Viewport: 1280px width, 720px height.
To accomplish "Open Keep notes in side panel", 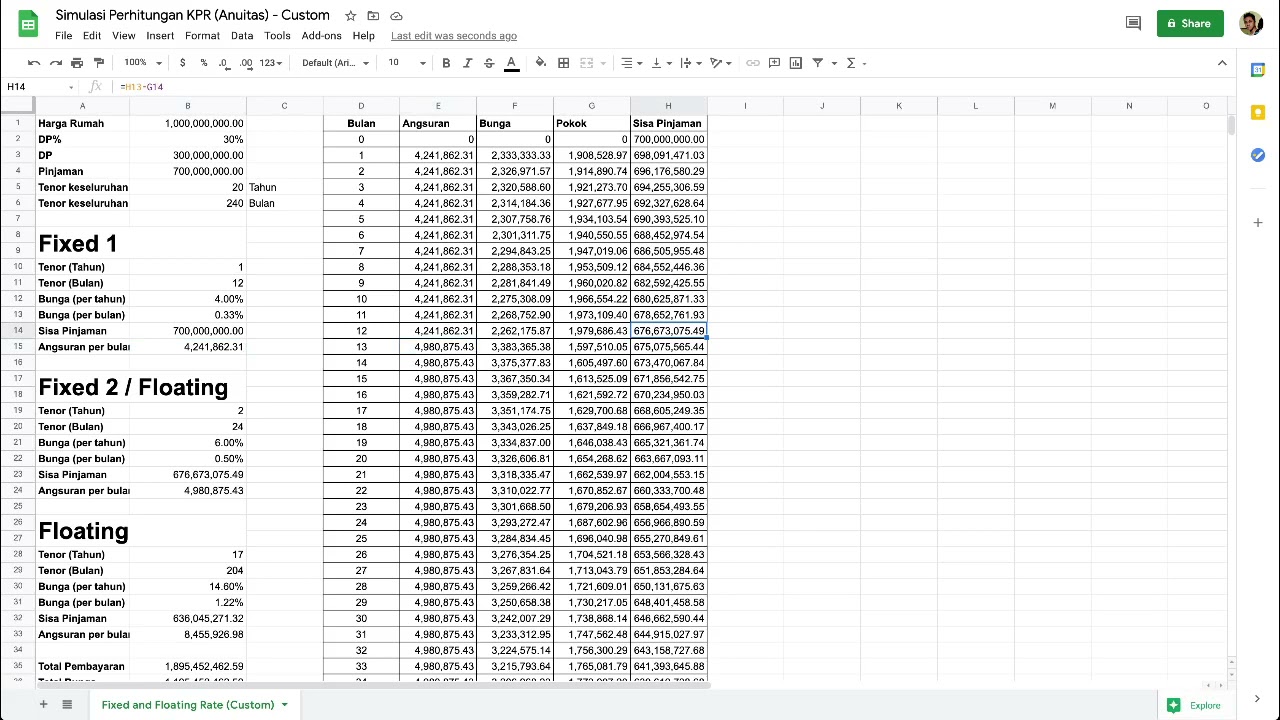I will click(x=1258, y=112).
